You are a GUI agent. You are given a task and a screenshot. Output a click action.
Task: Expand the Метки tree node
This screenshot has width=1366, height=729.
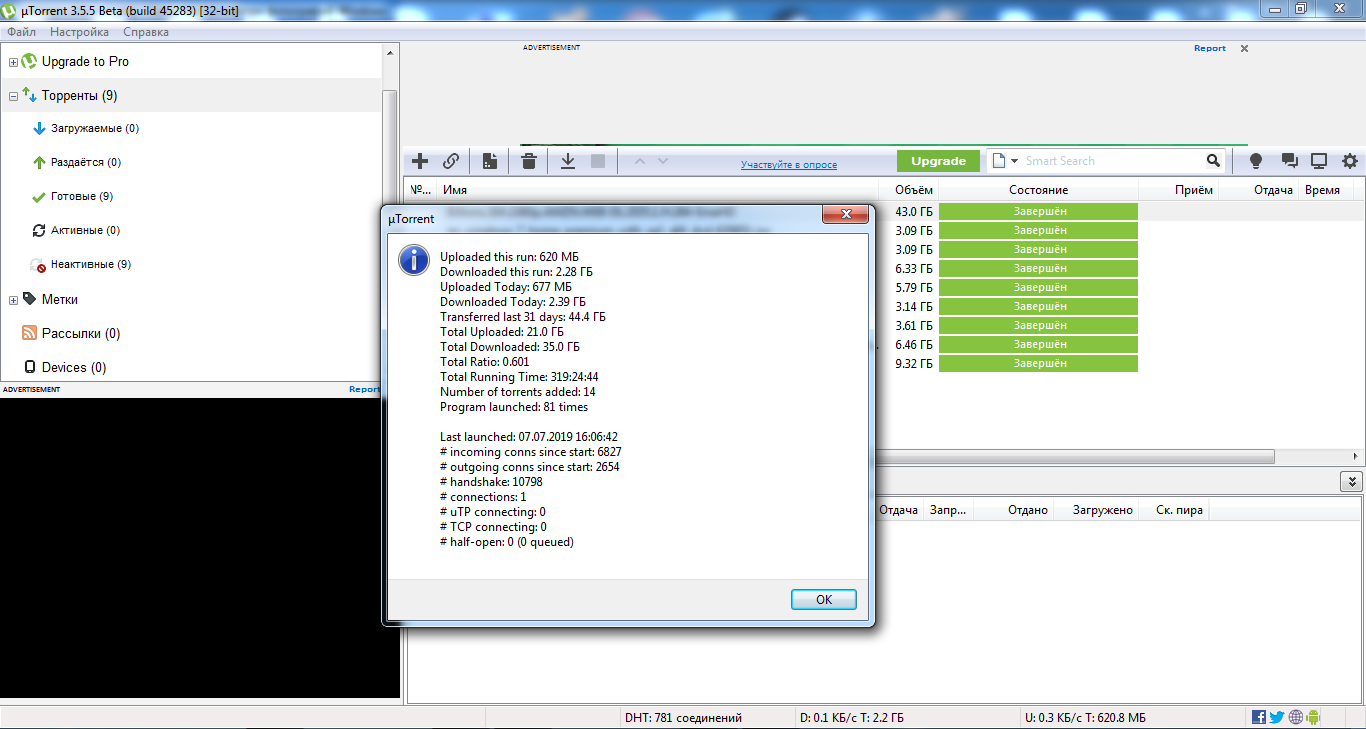[x=13, y=300]
